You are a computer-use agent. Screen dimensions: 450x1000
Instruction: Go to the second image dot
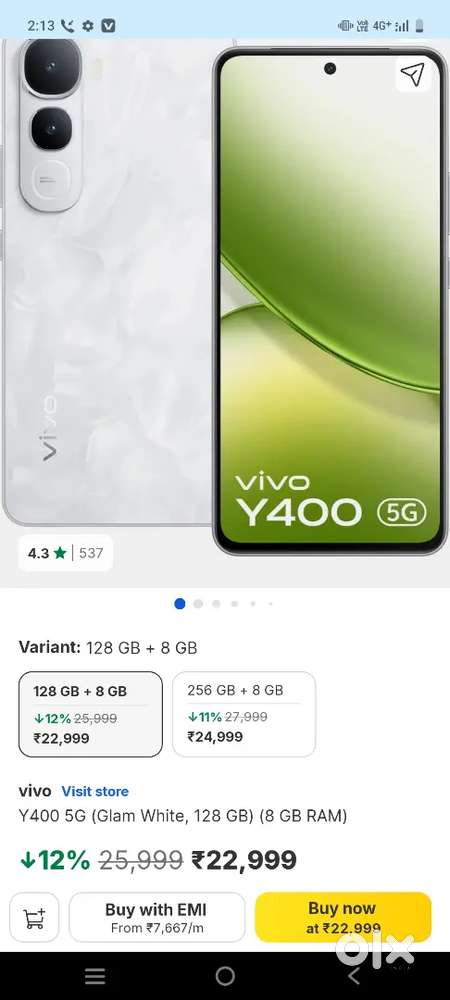tap(198, 603)
